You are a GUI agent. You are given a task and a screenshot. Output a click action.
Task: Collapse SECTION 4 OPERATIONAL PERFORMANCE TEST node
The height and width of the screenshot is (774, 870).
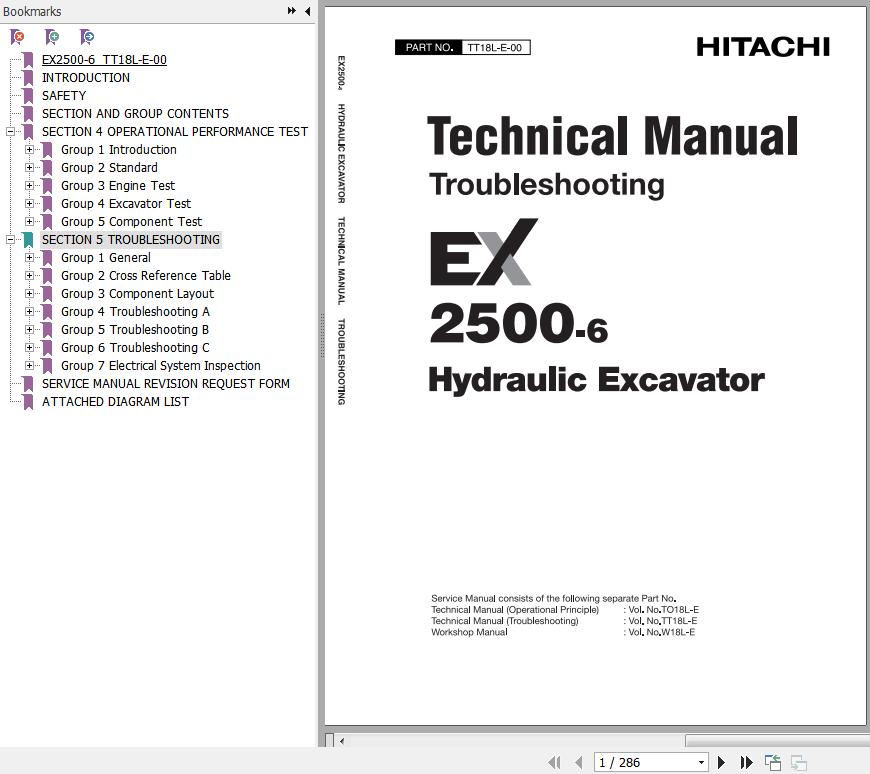(10, 132)
